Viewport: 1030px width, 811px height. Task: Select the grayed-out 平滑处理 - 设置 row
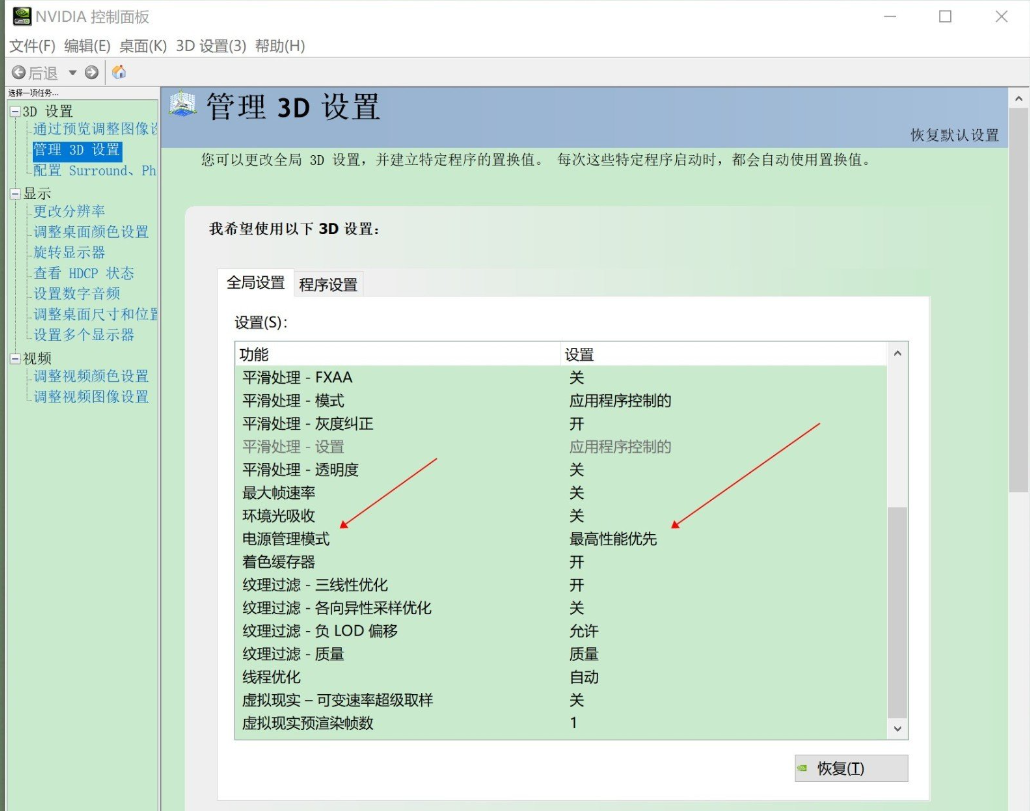561,447
